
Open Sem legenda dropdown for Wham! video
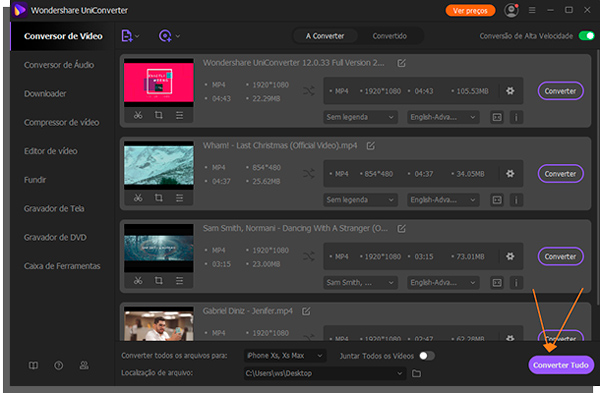tap(360, 200)
